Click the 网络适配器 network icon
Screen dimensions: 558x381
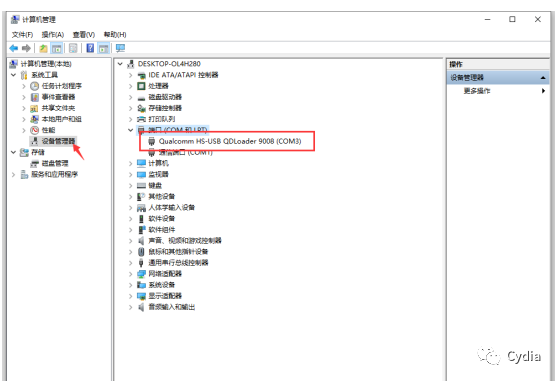coord(141,274)
